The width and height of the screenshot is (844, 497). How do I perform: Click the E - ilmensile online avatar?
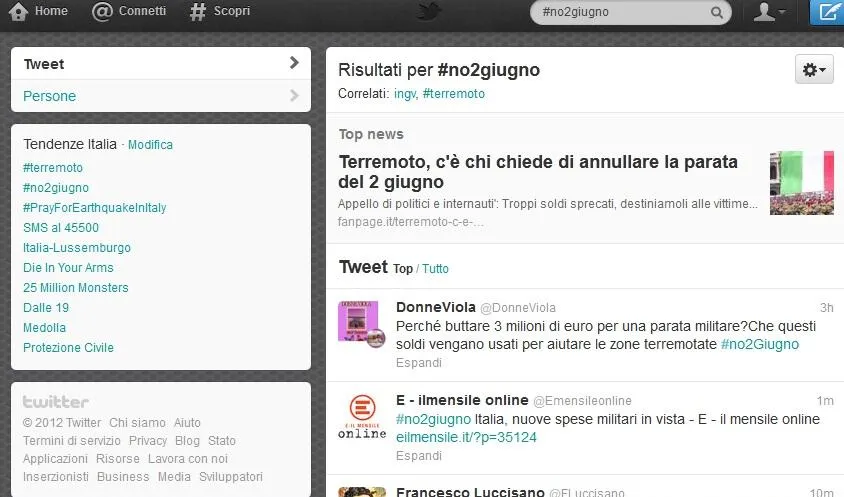[362, 417]
